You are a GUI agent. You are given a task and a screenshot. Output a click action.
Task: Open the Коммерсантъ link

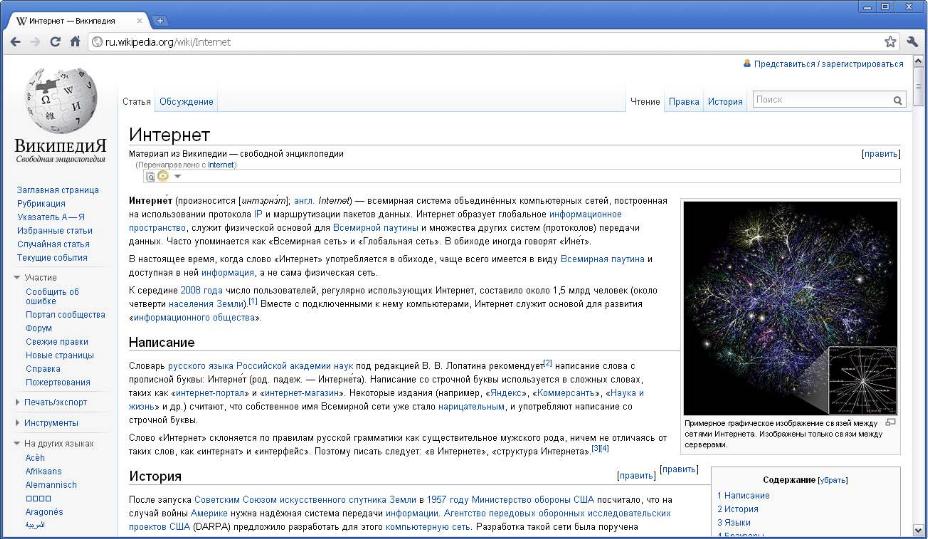pos(565,393)
